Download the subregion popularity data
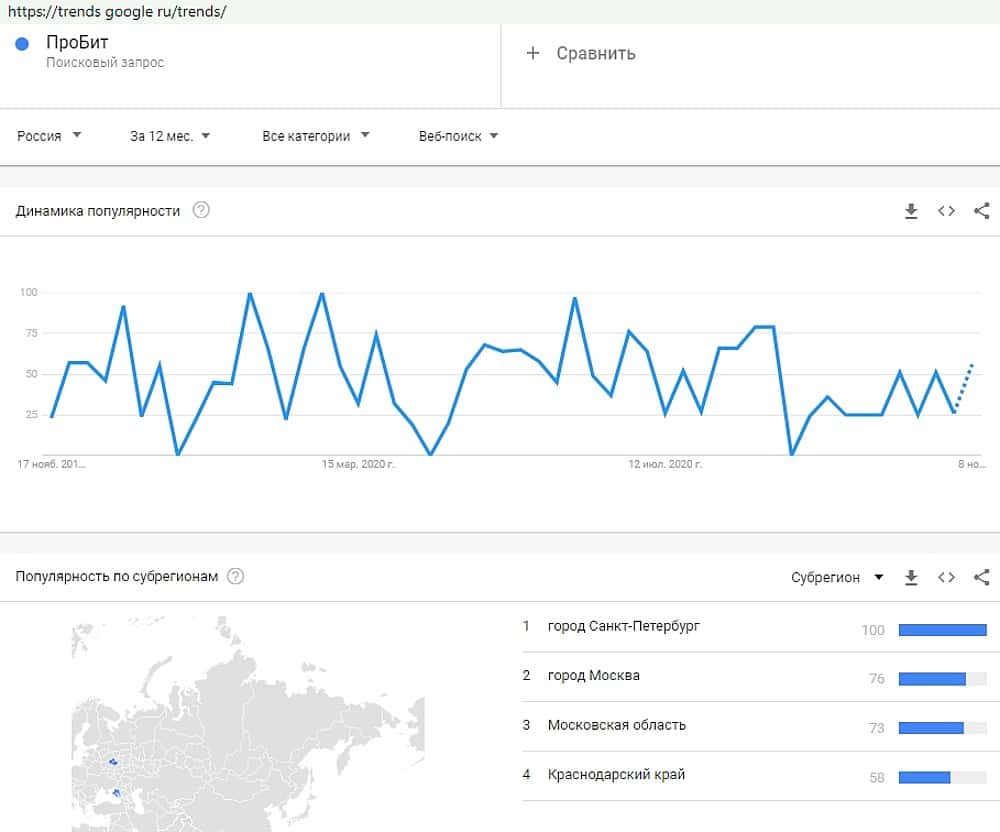 (911, 577)
